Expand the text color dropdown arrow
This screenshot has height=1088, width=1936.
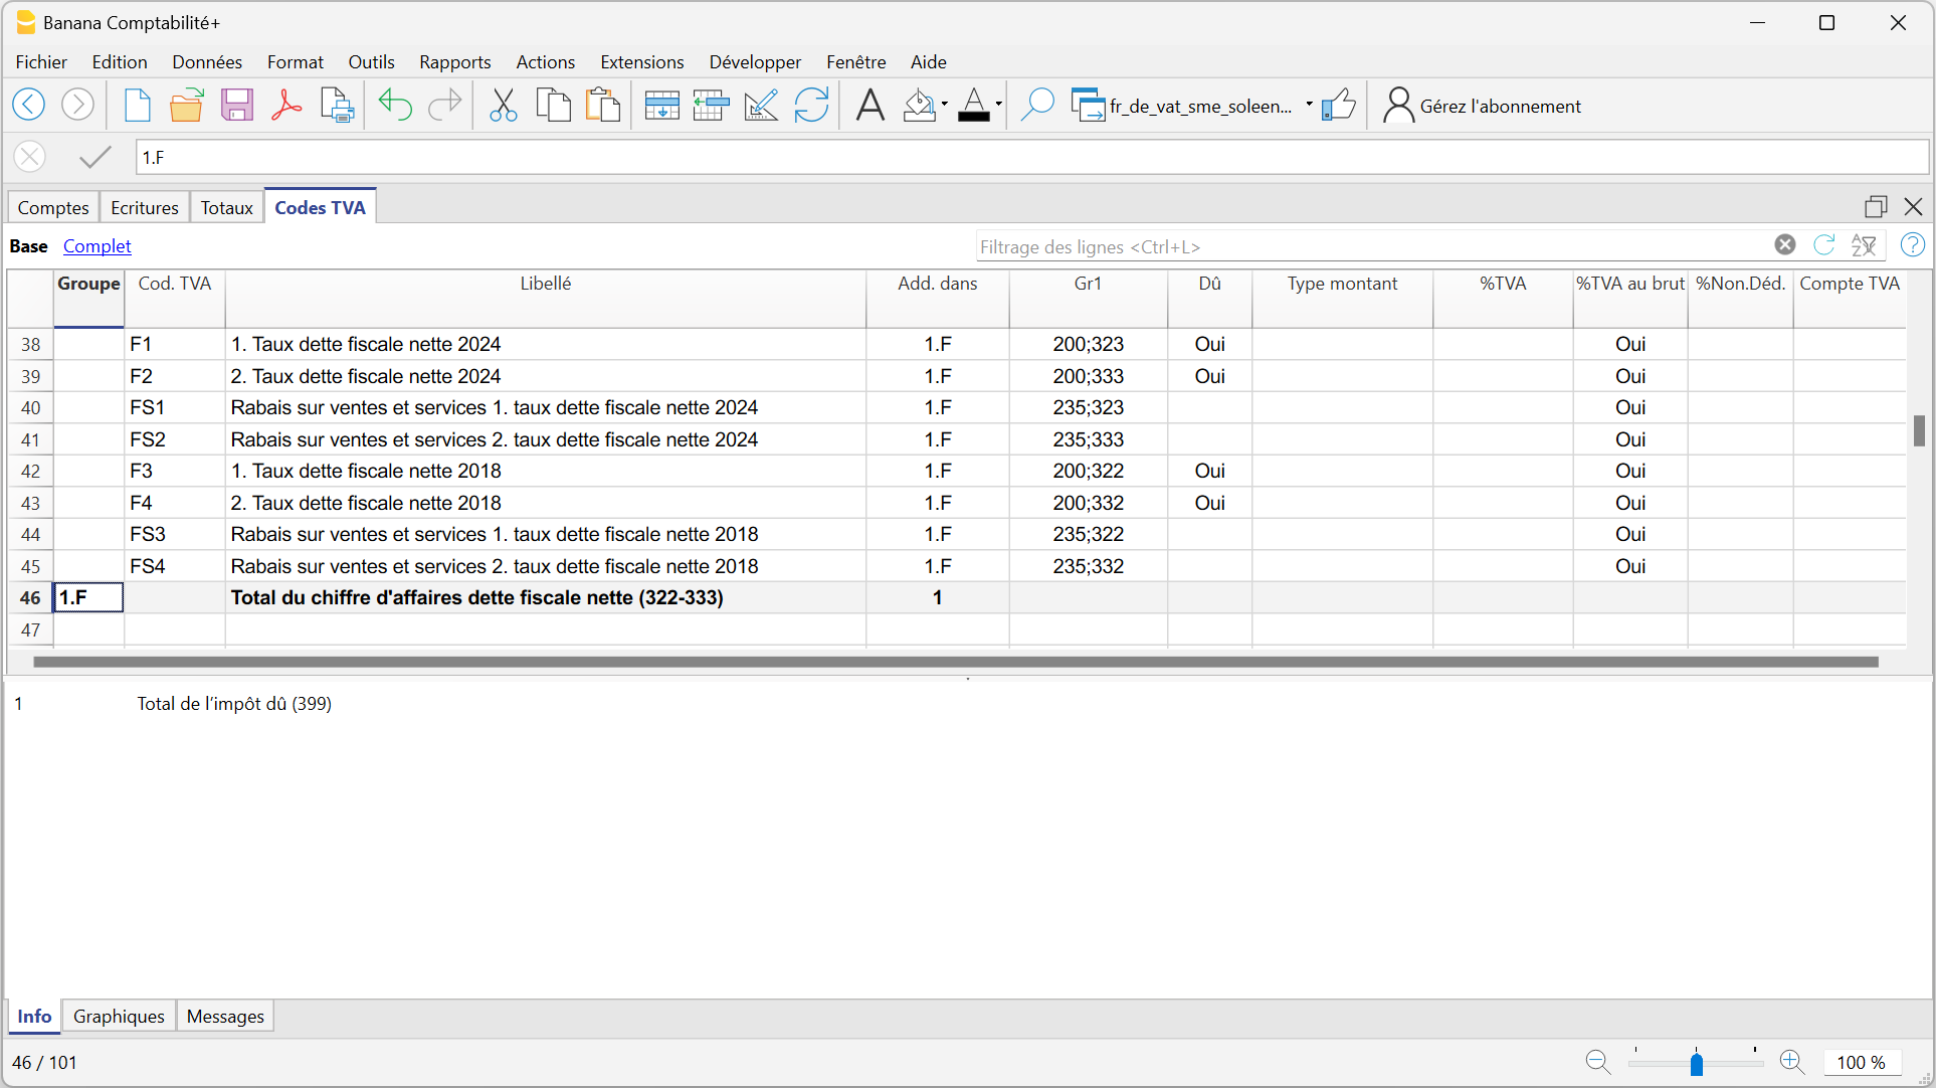click(998, 104)
